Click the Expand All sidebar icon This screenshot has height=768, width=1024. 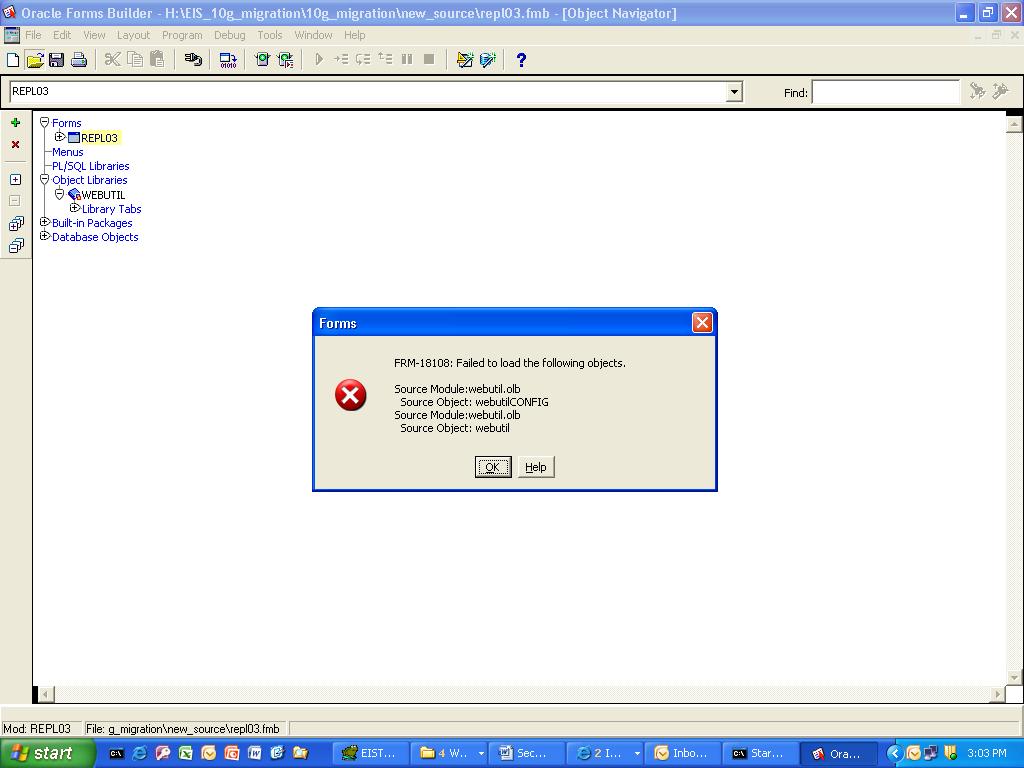tap(16, 224)
